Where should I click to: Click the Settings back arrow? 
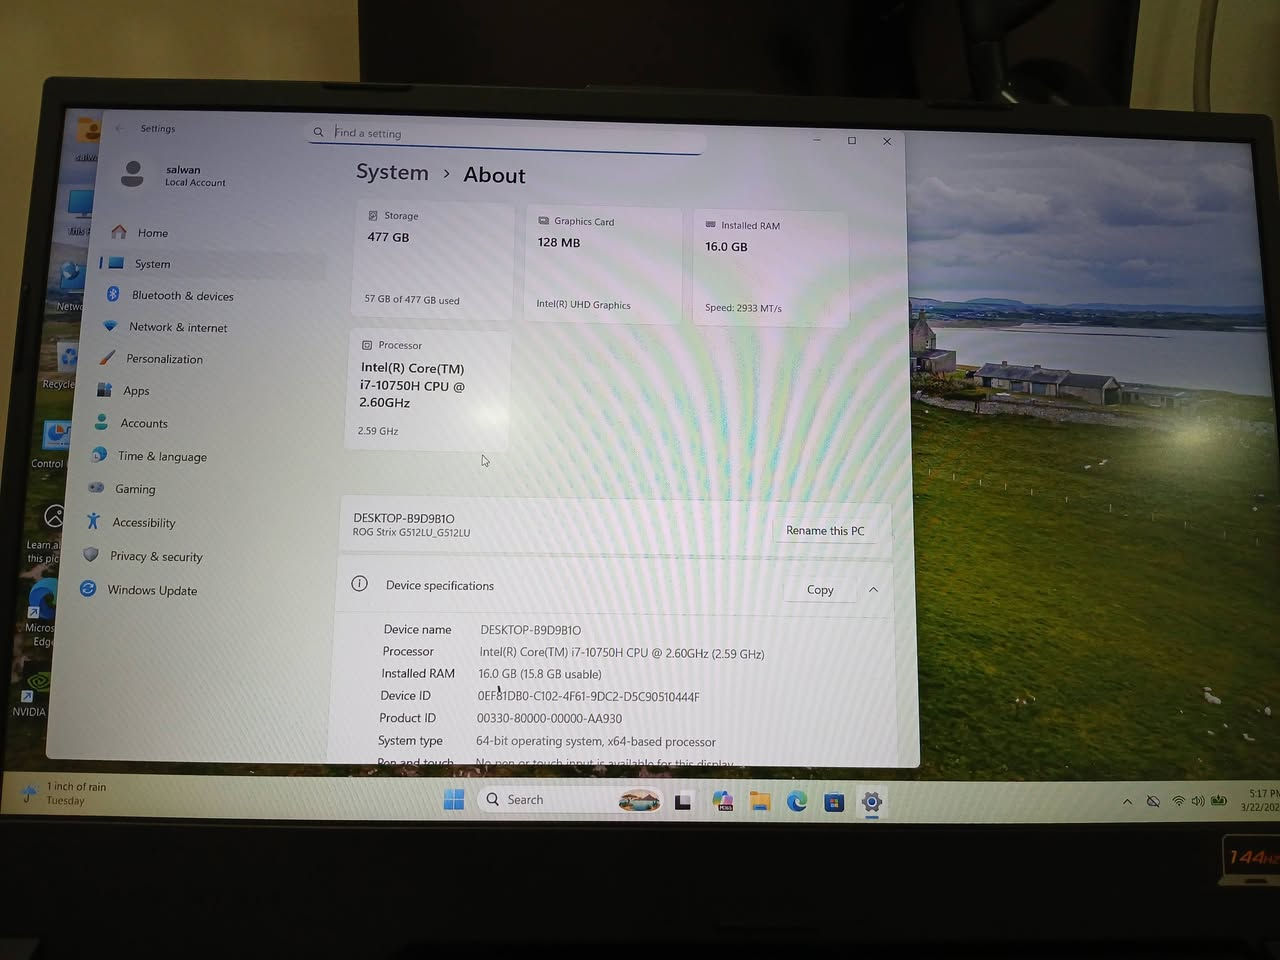tap(120, 128)
